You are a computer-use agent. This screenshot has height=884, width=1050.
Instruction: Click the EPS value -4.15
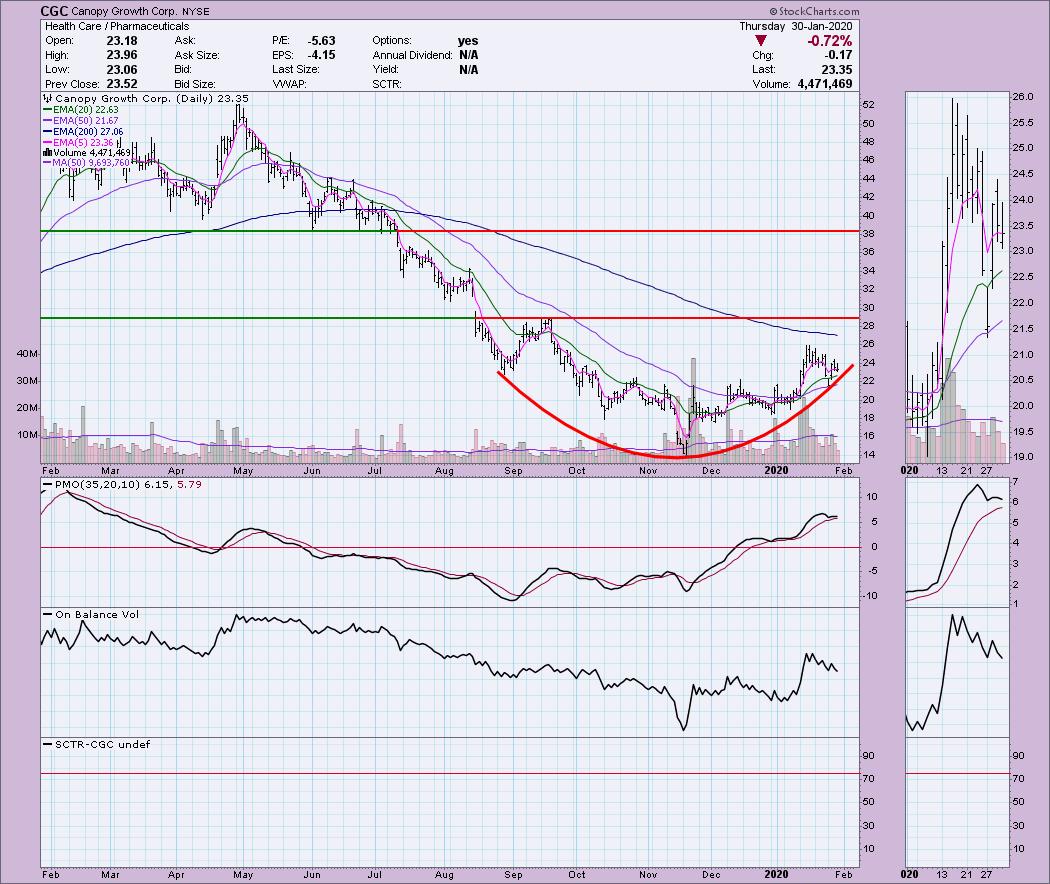pyautogui.click(x=321, y=55)
